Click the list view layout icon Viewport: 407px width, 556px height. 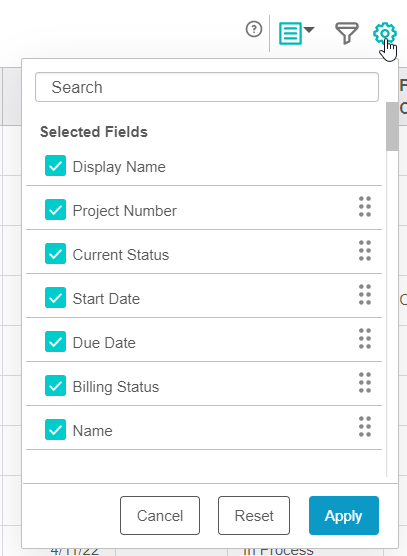(x=290, y=33)
